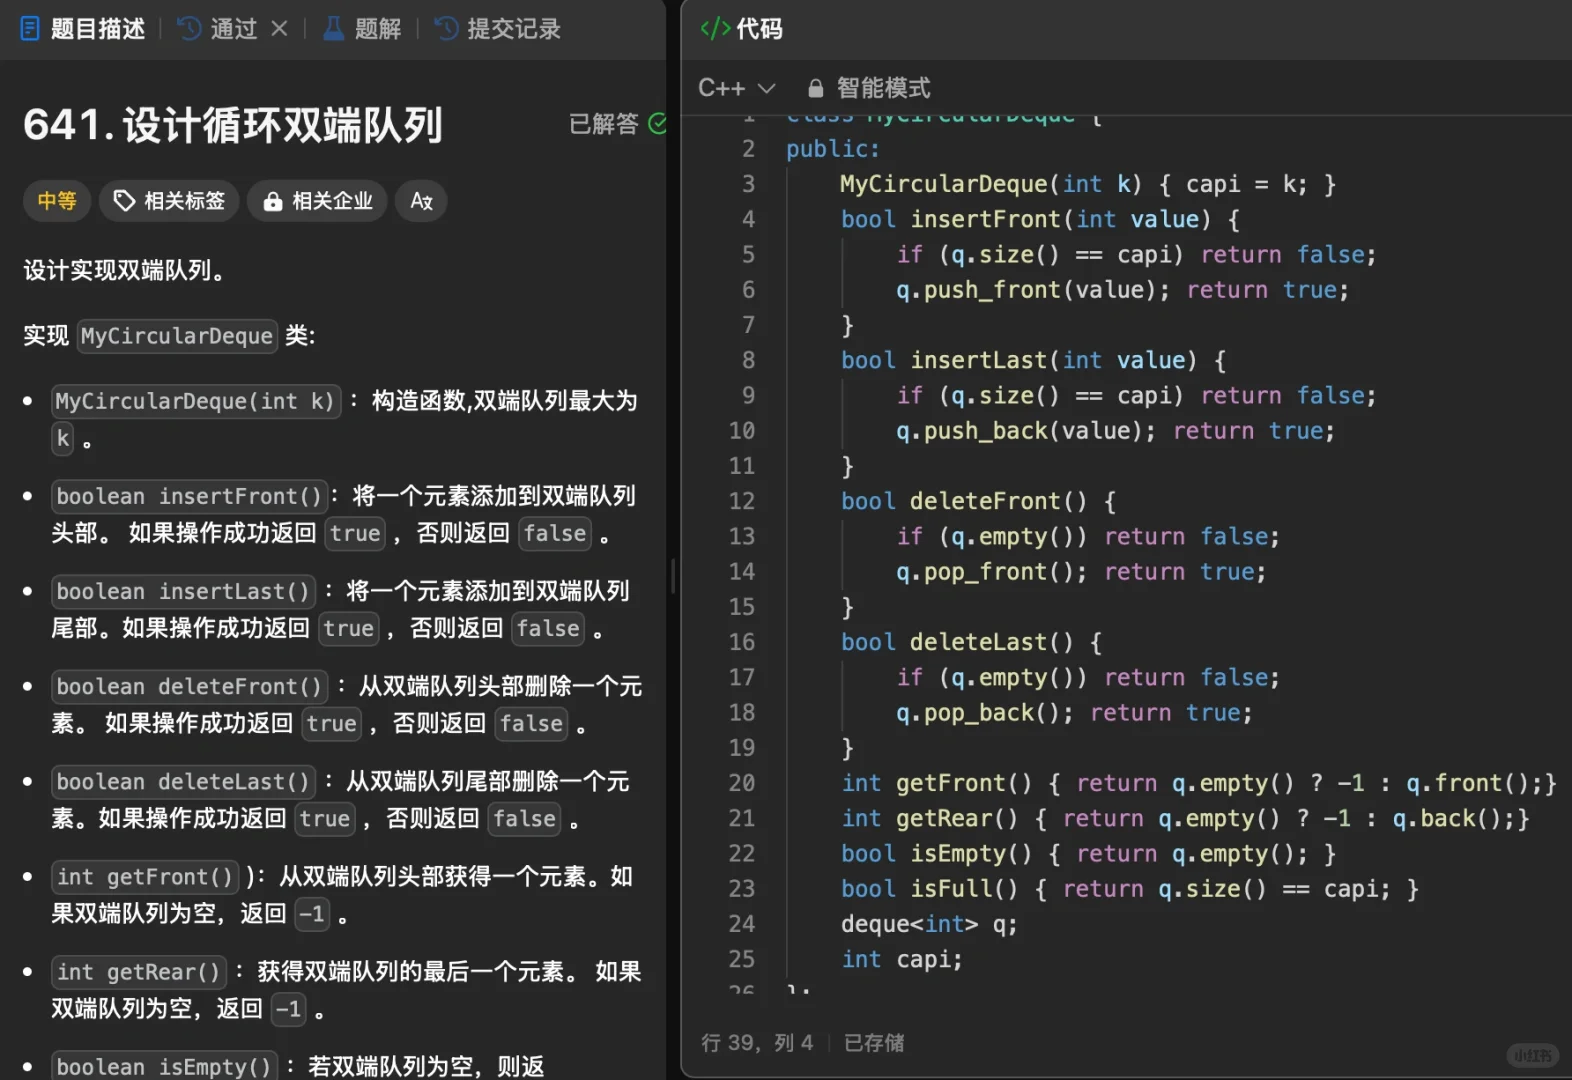Click the q.push_front(value) statement

(1032, 290)
